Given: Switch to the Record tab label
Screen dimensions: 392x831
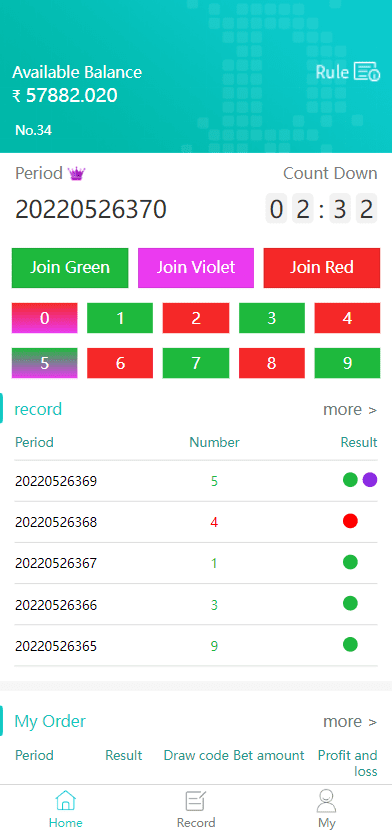Looking at the screenshot, I should 196,823.
